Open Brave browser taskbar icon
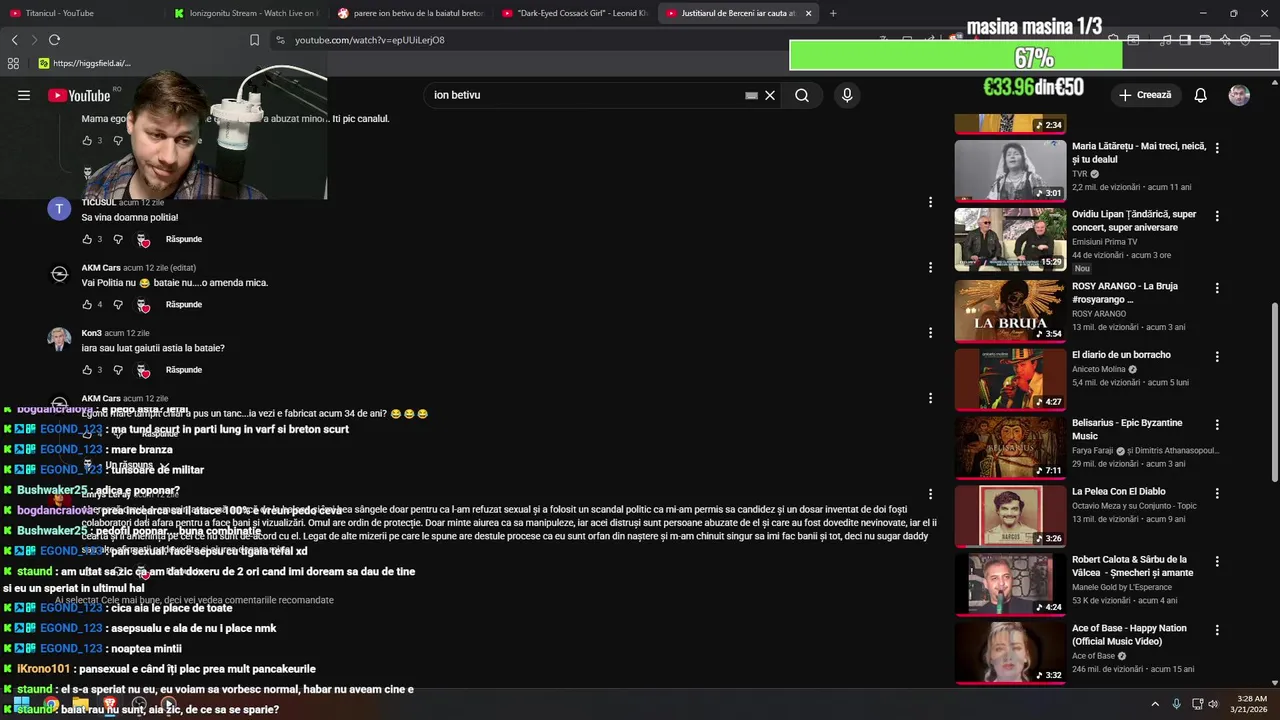Image resolution: width=1280 pixels, height=720 pixels. tap(110, 704)
